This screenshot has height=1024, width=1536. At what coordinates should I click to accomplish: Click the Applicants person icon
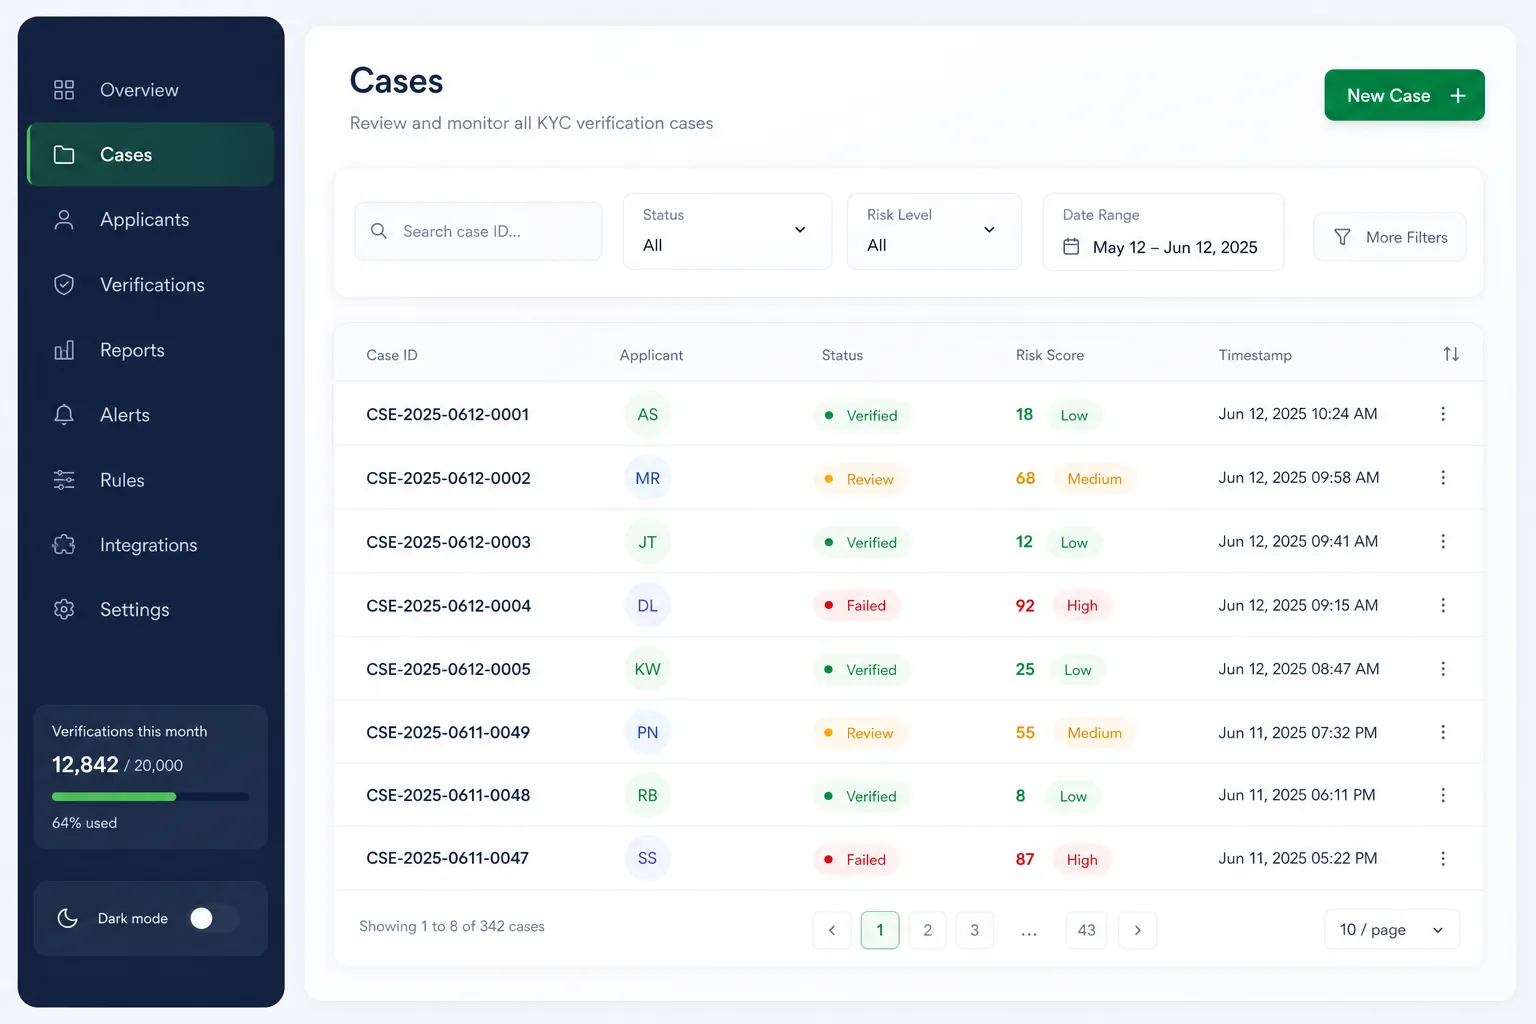click(x=64, y=220)
